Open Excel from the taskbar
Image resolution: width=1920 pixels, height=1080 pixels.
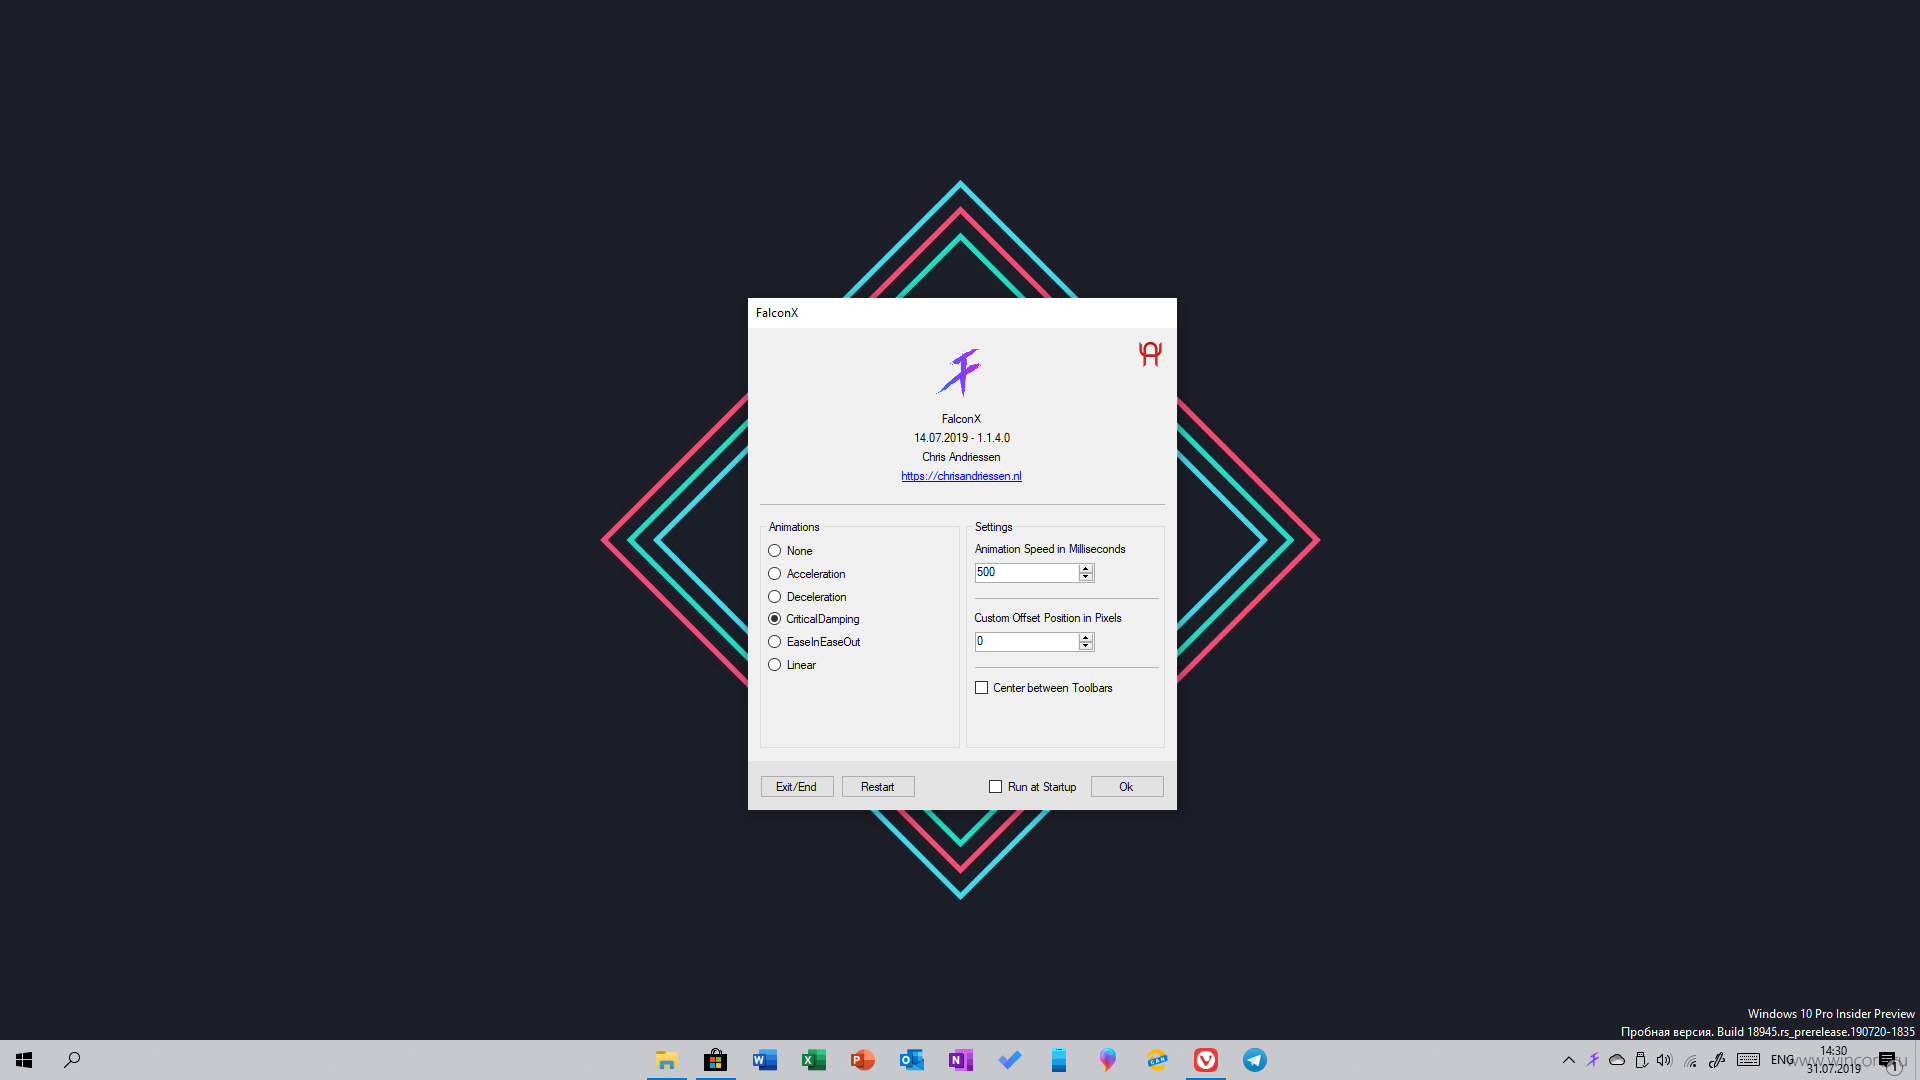coord(814,1060)
